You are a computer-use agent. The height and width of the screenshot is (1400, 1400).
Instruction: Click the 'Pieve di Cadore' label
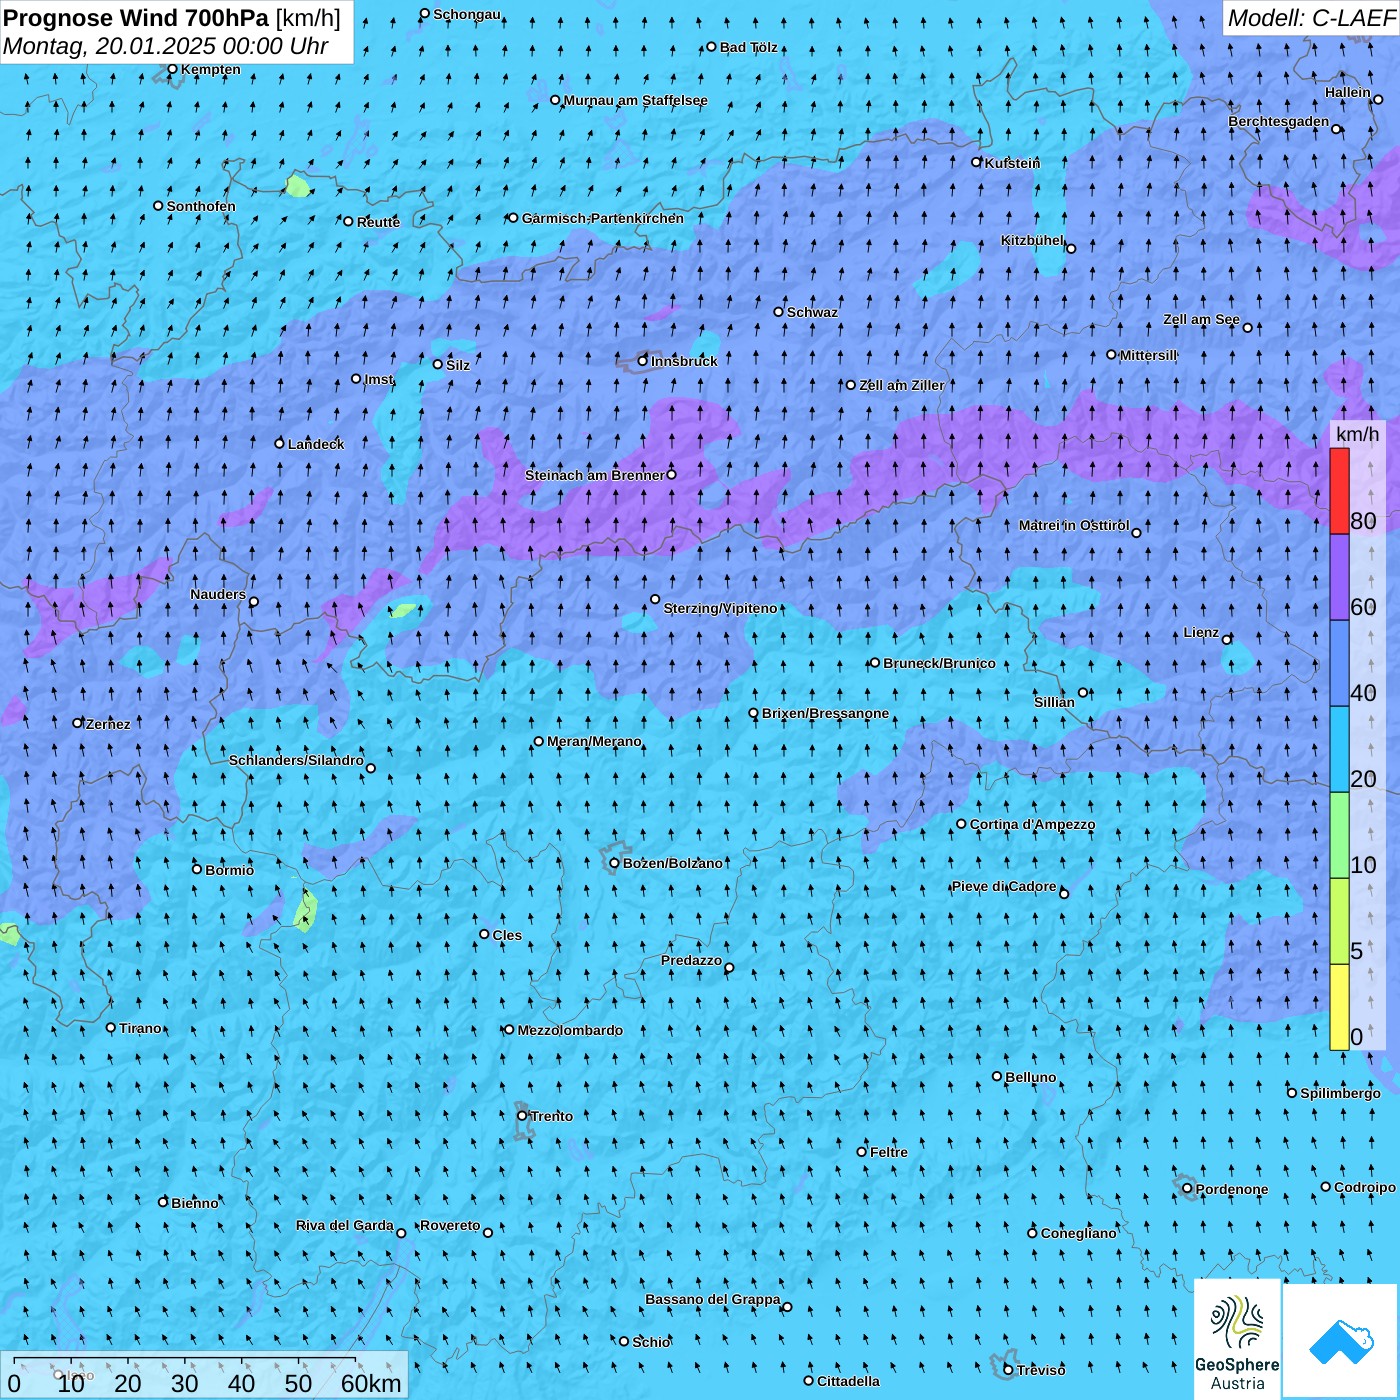coord(1004,886)
